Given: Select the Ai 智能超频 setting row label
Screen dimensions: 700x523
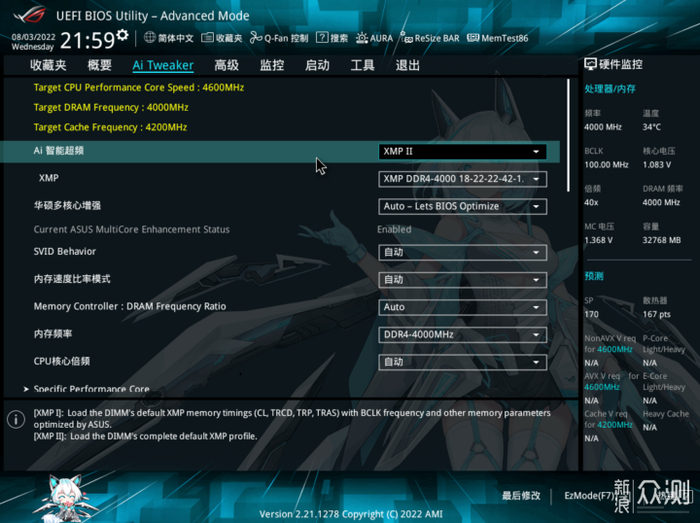Looking at the screenshot, I should 58,151.
